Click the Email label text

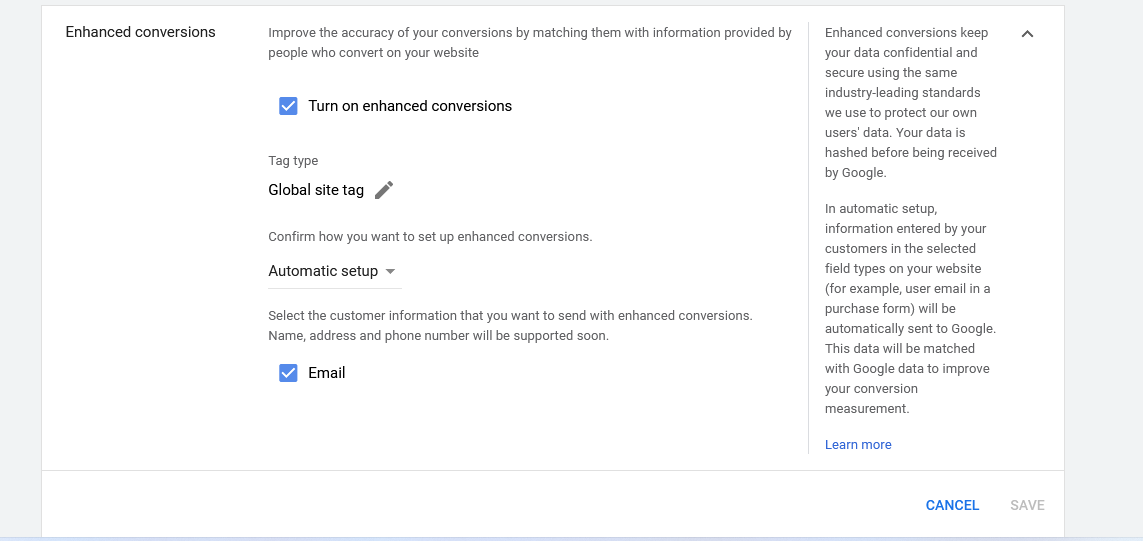[x=327, y=373]
